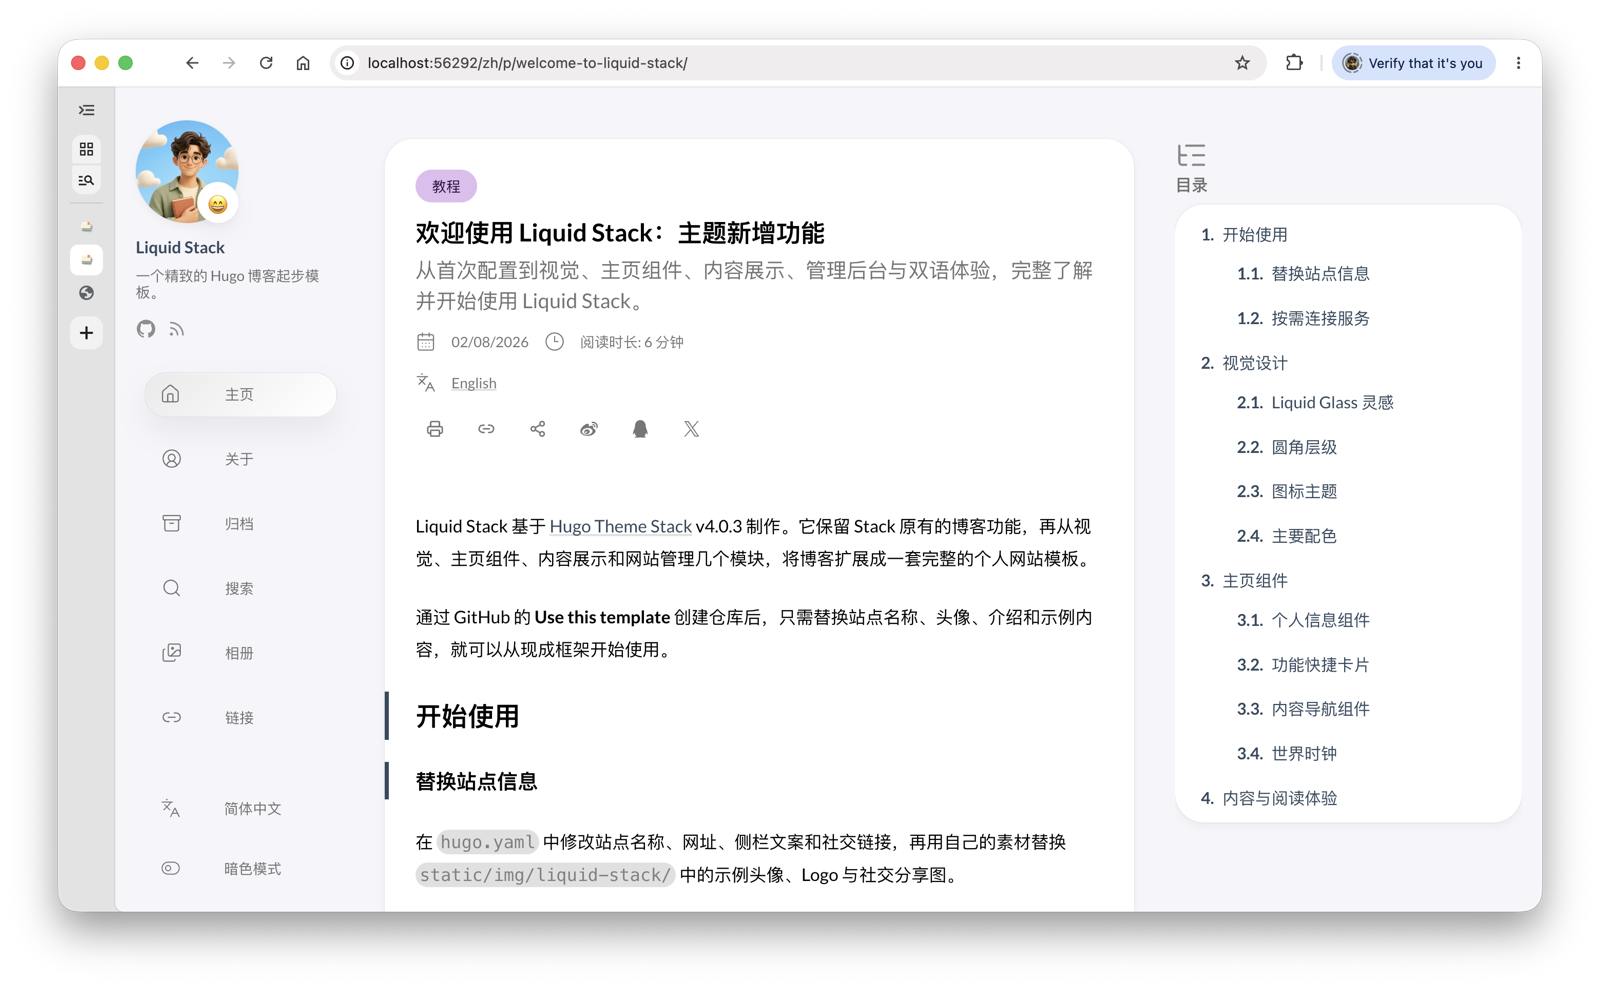Follow the Hugo Theme Stack hyperlink
Viewport: 1600px width, 988px height.
(x=620, y=526)
